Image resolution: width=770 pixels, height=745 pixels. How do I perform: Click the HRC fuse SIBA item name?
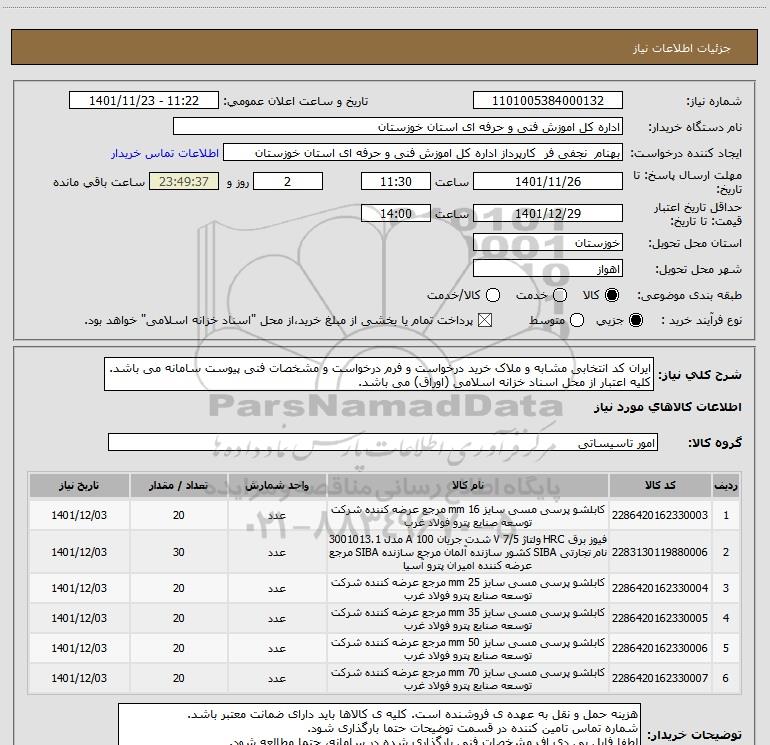point(468,552)
